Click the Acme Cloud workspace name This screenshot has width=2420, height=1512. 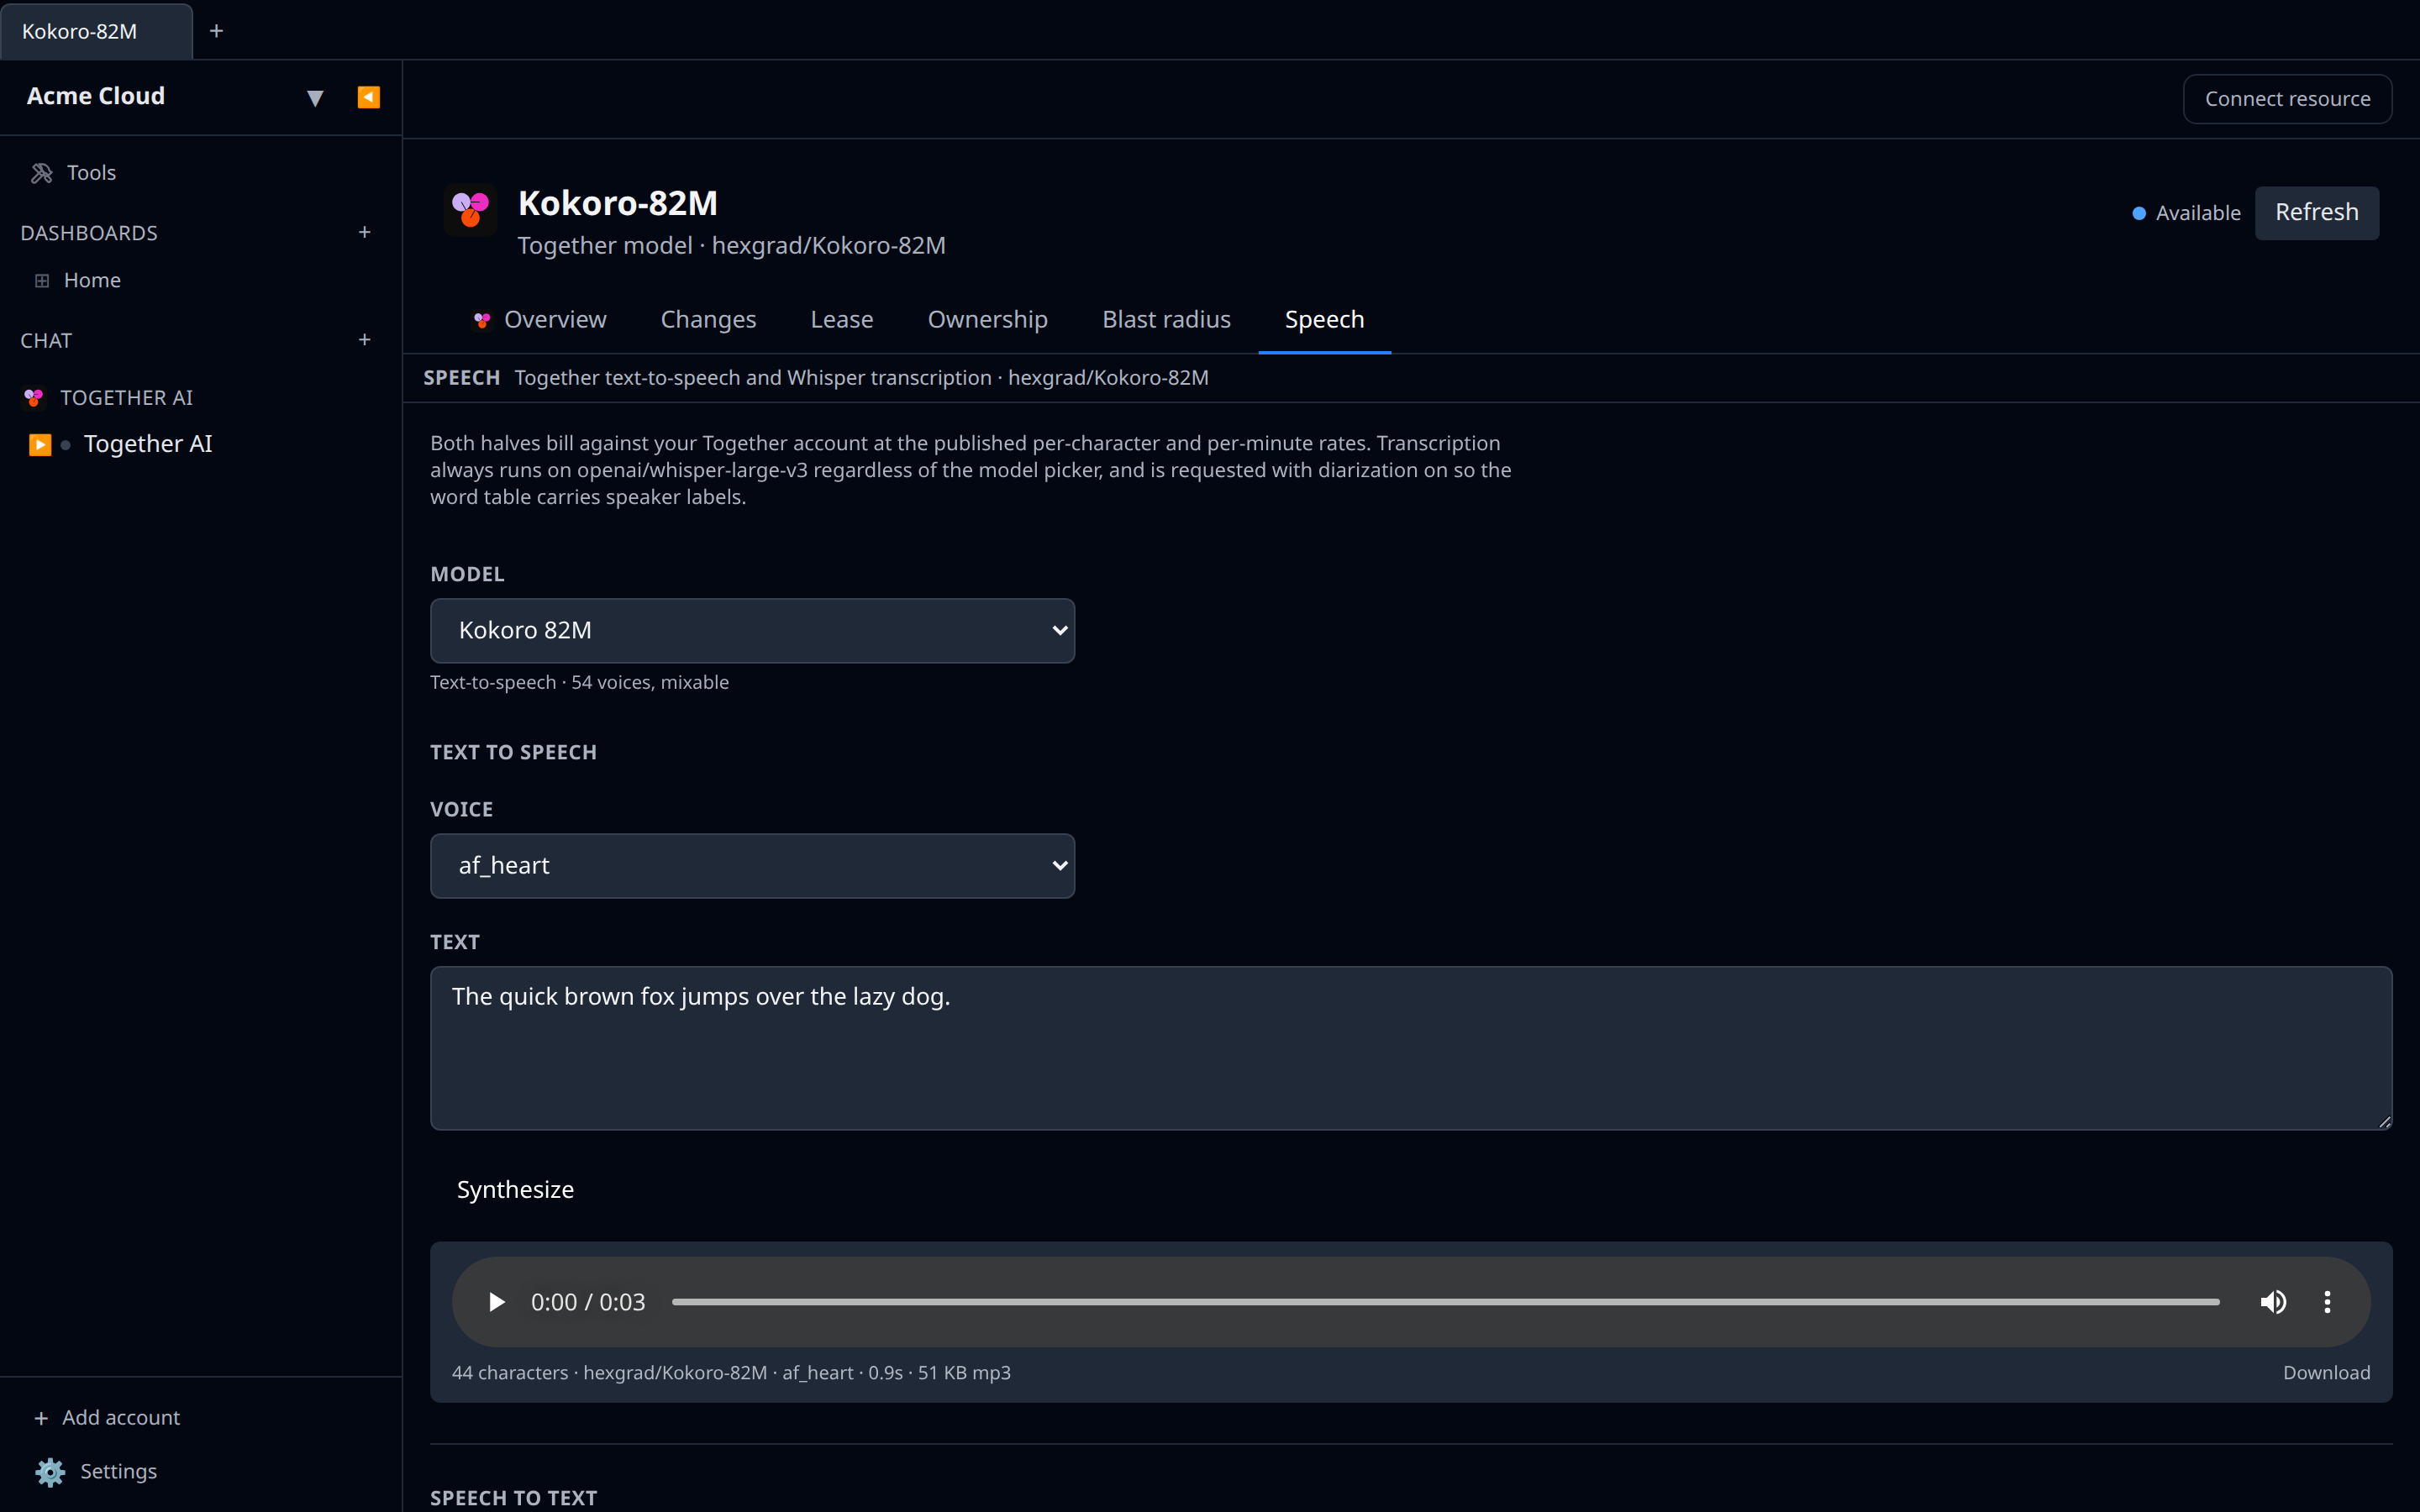click(96, 96)
